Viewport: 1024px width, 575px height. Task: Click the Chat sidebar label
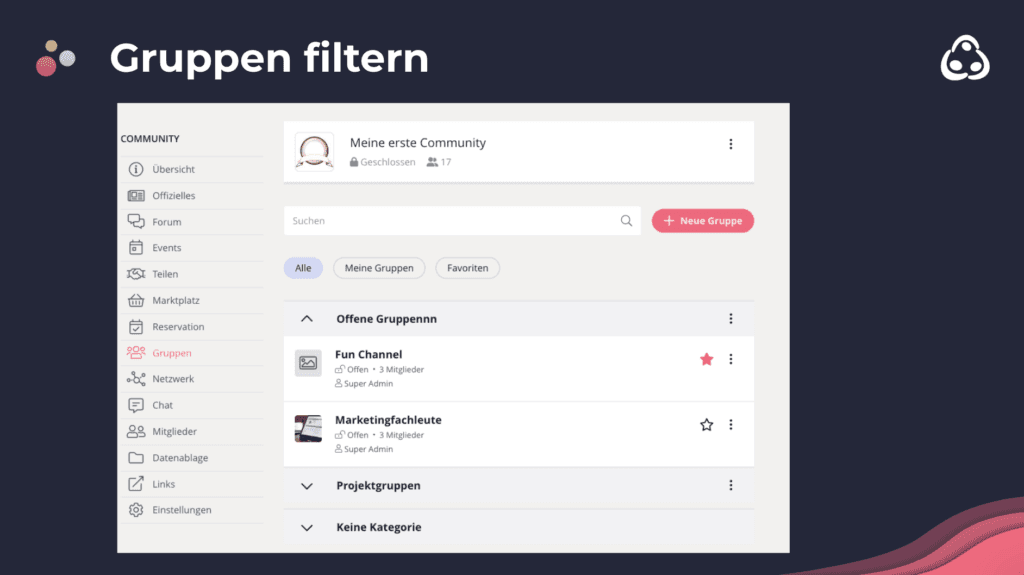tap(163, 405)
